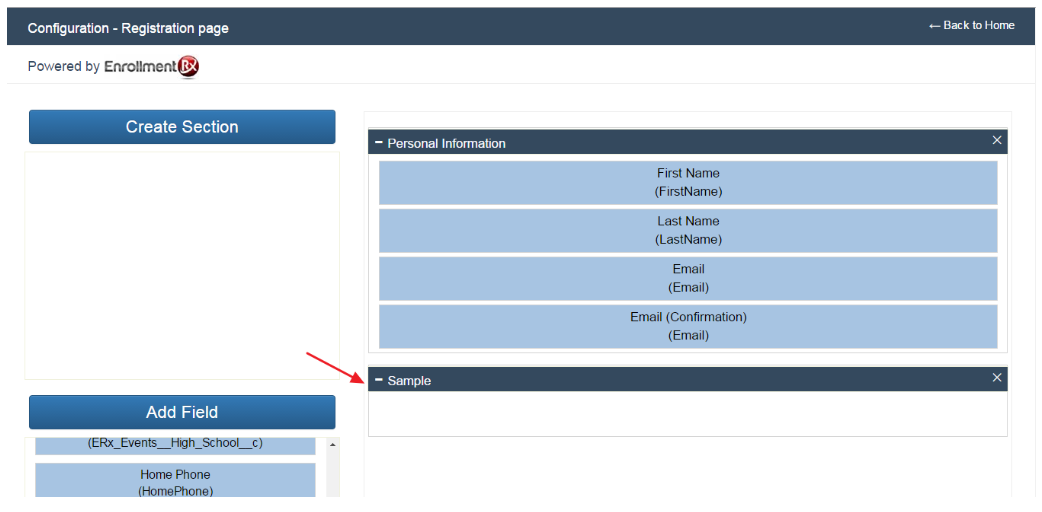Collapse the Personal Information section
1042x512 pixels.
pos(379,143)
